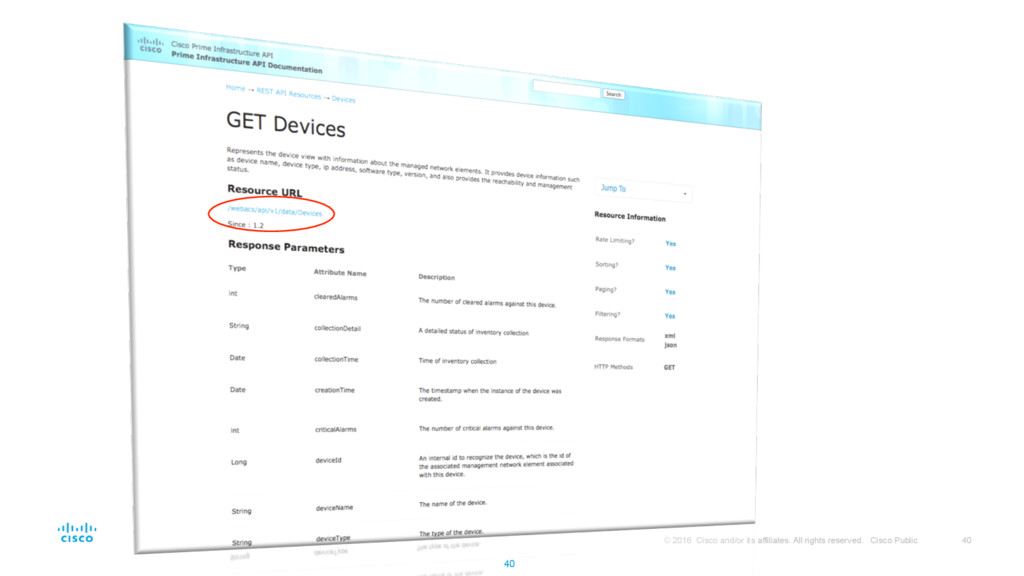Select the Resource URL heading
Image resolution: width=1024 pixels, height=576 pixels.
(x=264, y=191)
